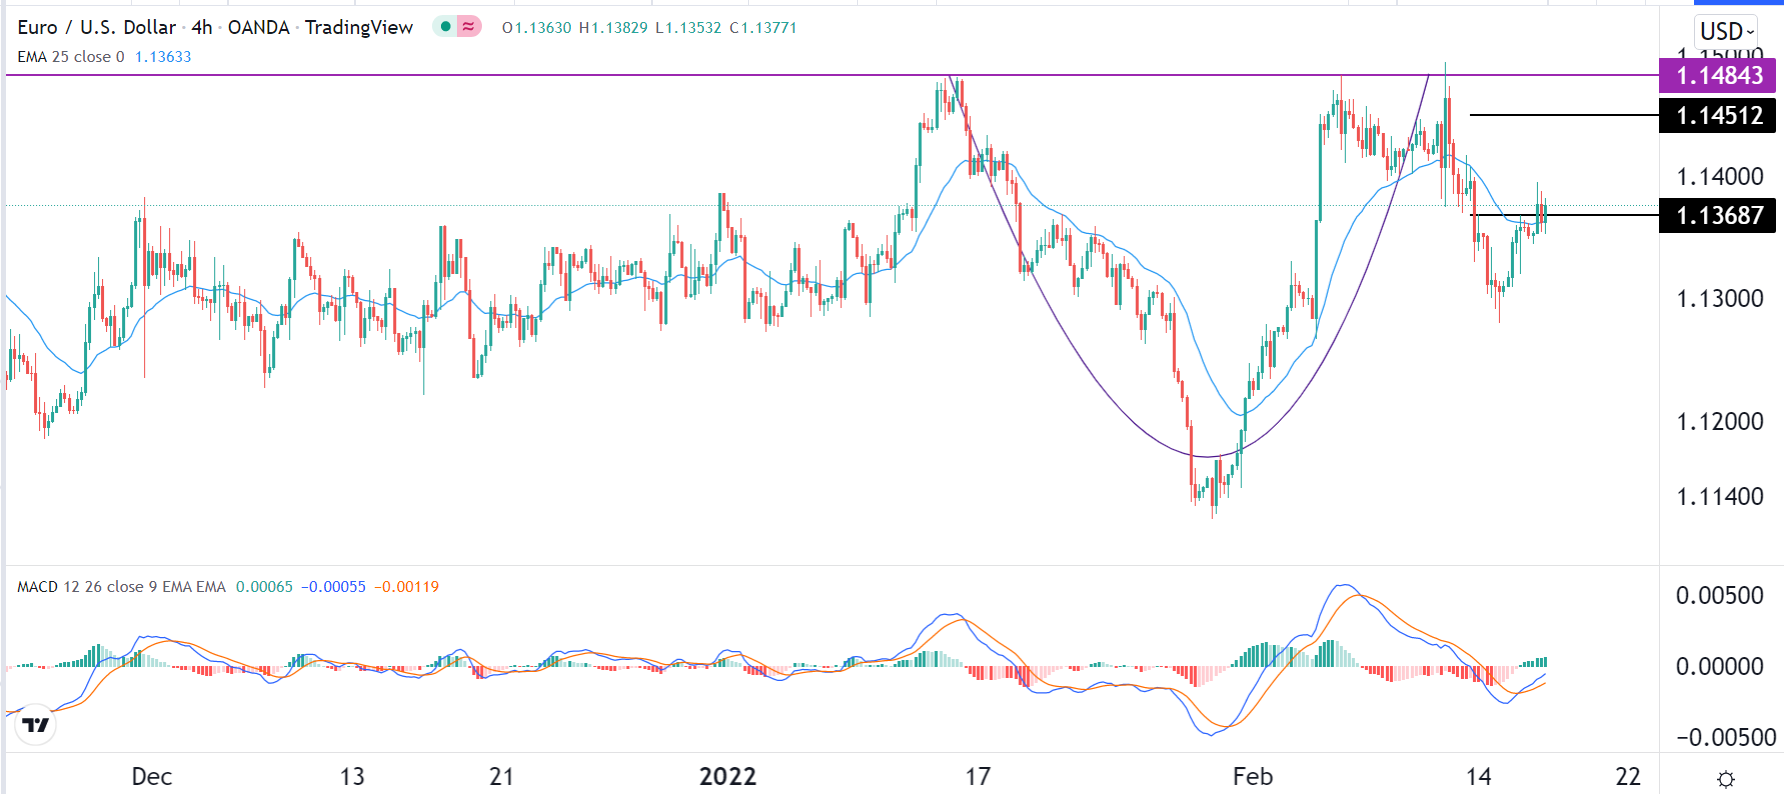Viewport: 1784px width, 794px height.
Task: Click the 4h timeframe label
Action: pos(202,27)
